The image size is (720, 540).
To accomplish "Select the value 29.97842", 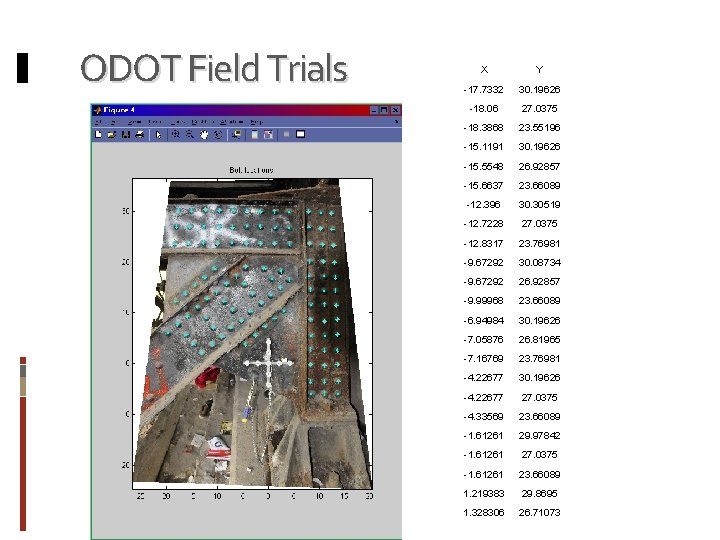I will coord(539,436).
